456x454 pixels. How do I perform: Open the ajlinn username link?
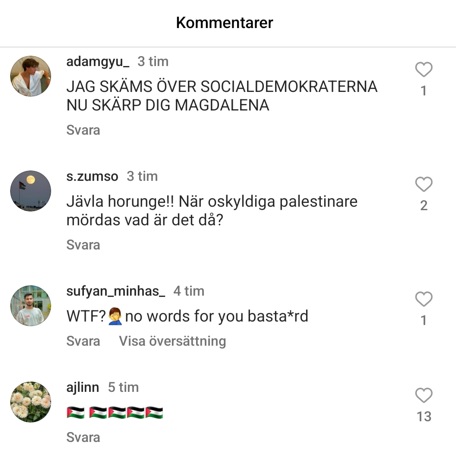tap(82, 388)
